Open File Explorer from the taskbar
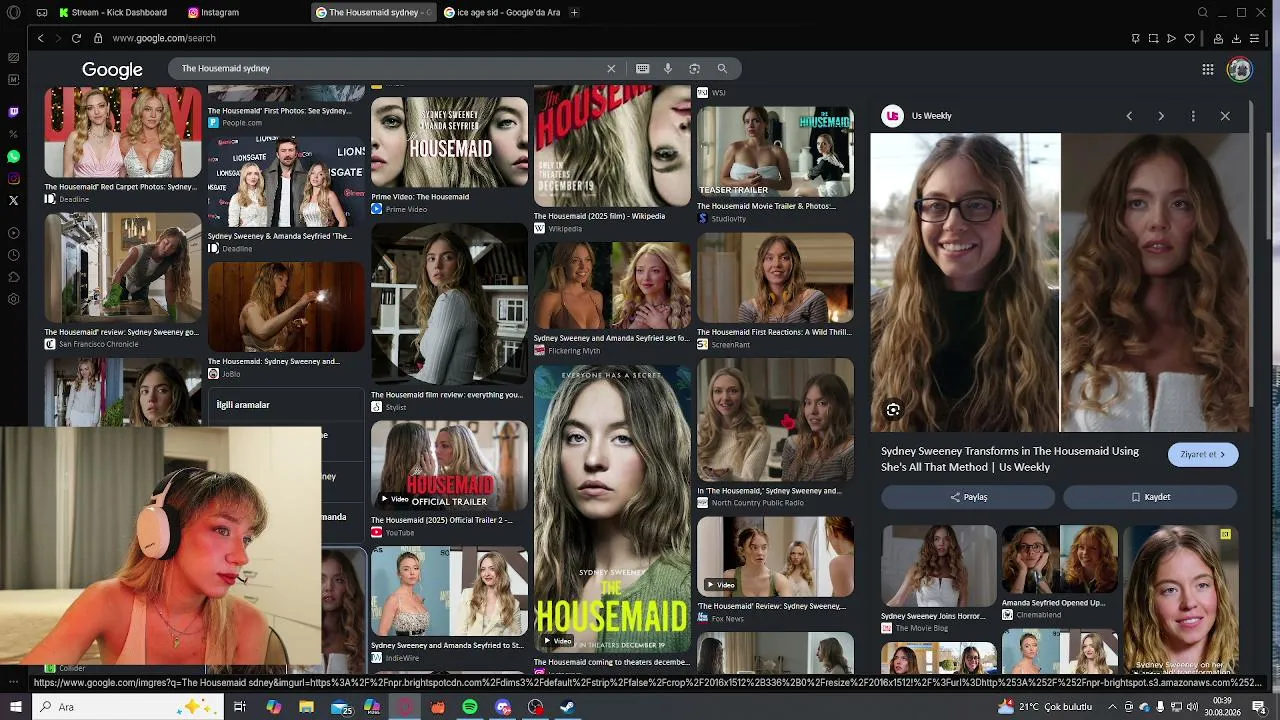Viewport: 1280px width, 720px height. pyautogui.click(x=306, y=707)
